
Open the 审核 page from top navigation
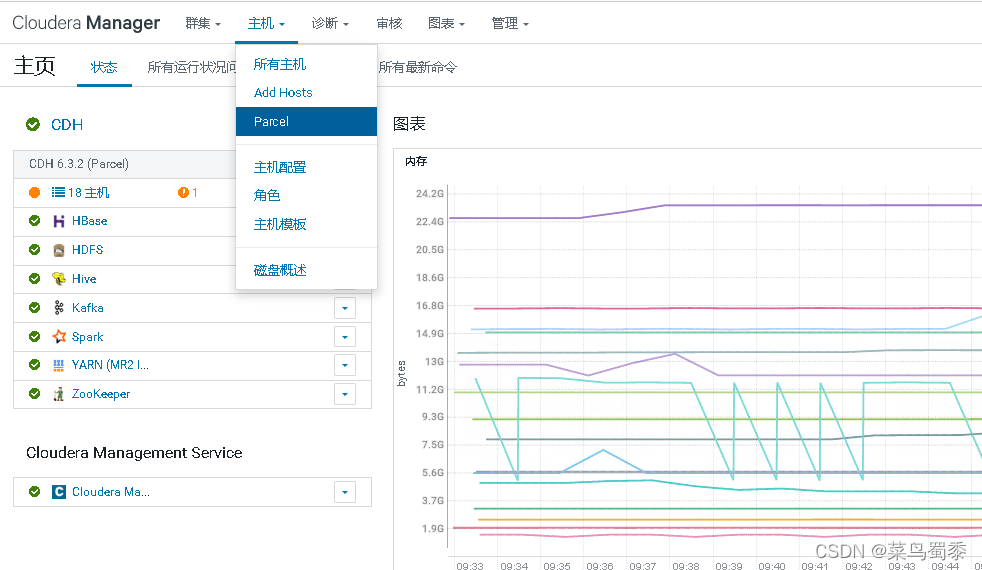[389, 23]
